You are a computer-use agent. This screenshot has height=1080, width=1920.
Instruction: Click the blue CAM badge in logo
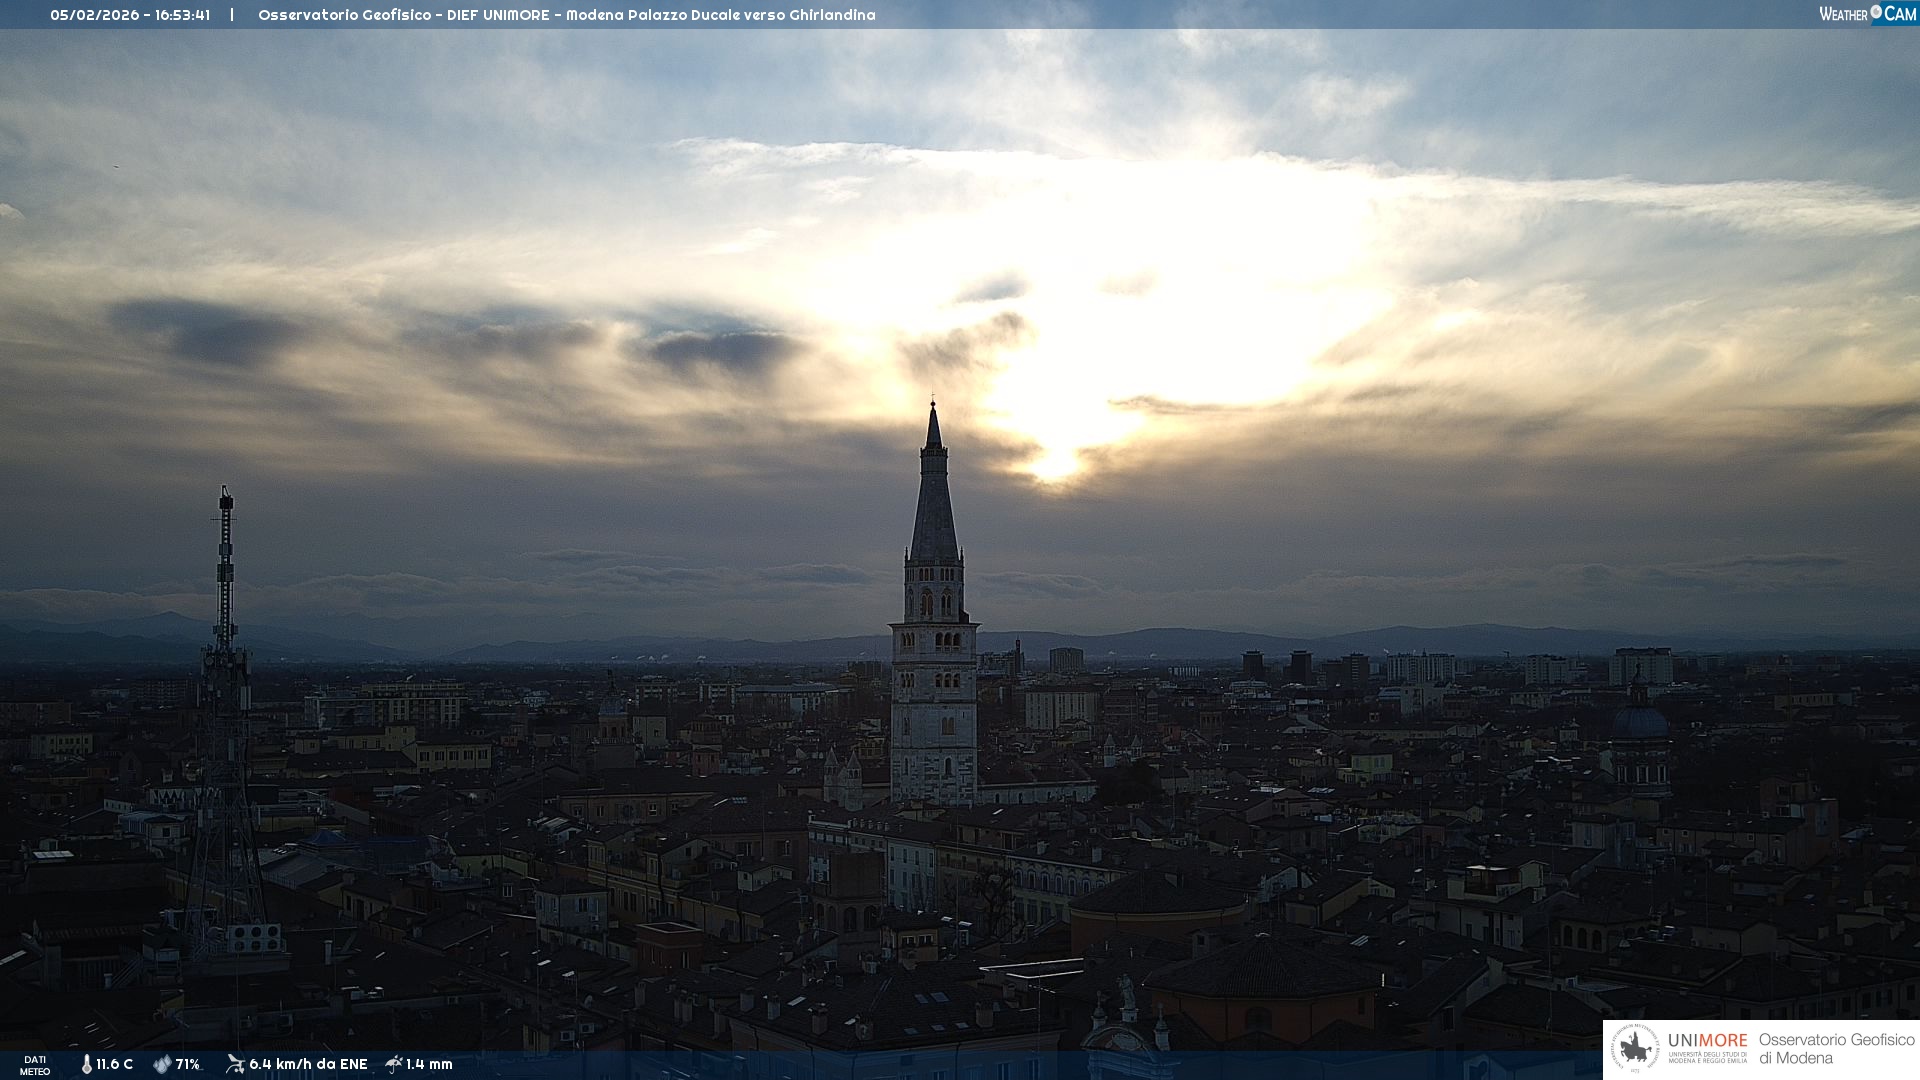tap(1899, 14)
